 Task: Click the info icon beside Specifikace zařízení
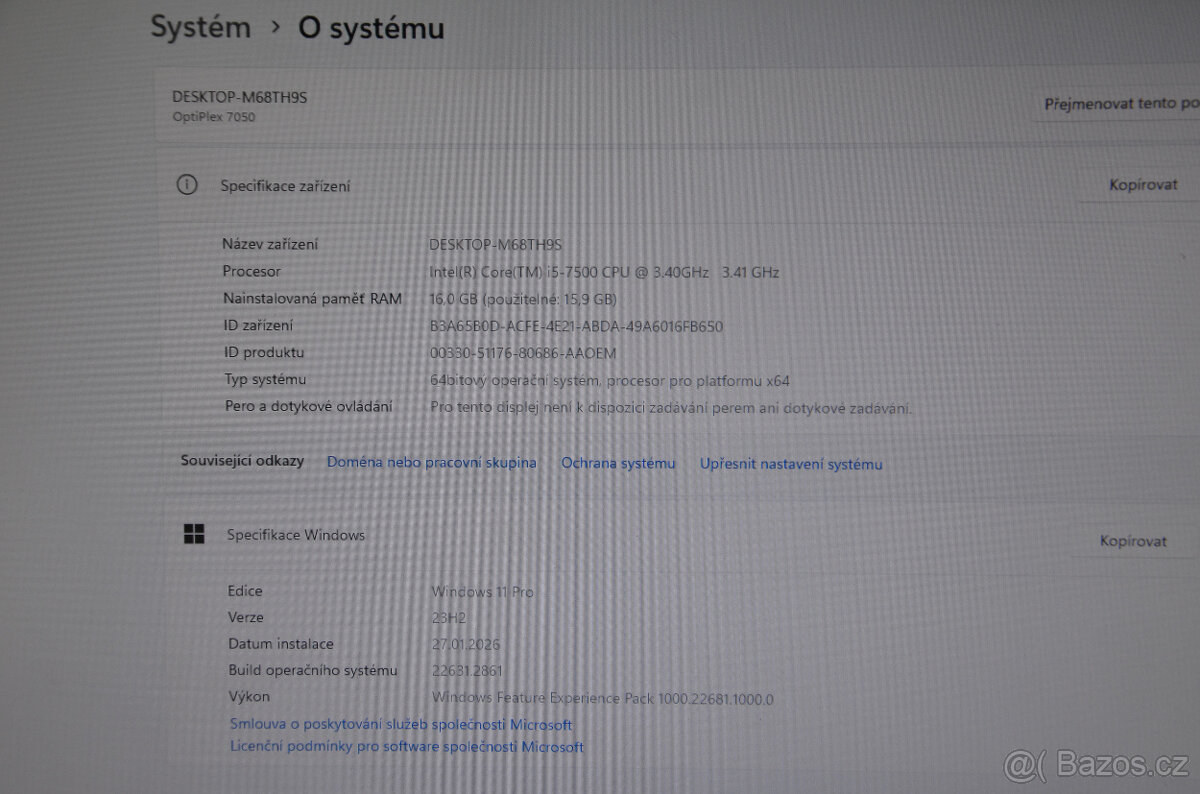pyautogui.click(x=186, y=184)
